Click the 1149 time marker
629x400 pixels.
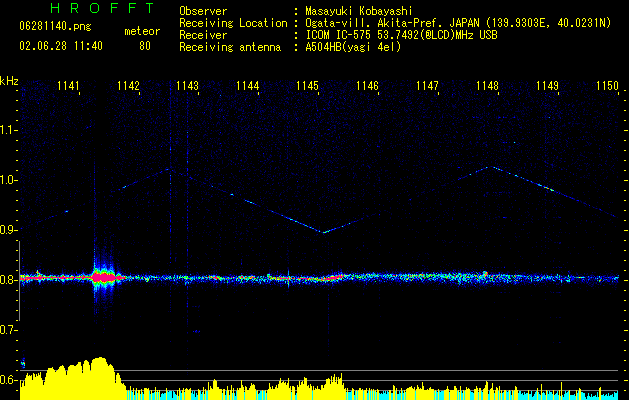tap(547, 85)
